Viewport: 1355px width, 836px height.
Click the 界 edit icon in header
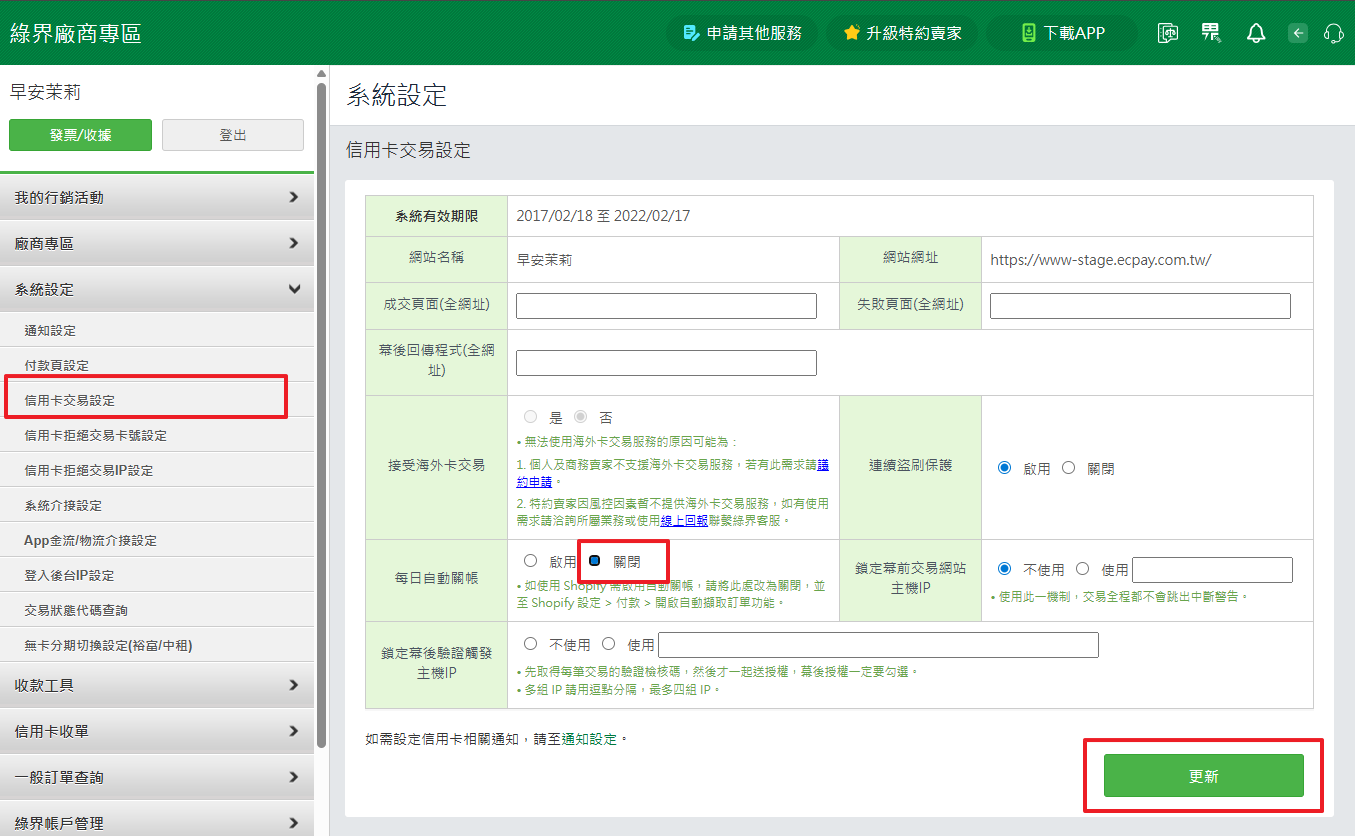coord(1211,33)
